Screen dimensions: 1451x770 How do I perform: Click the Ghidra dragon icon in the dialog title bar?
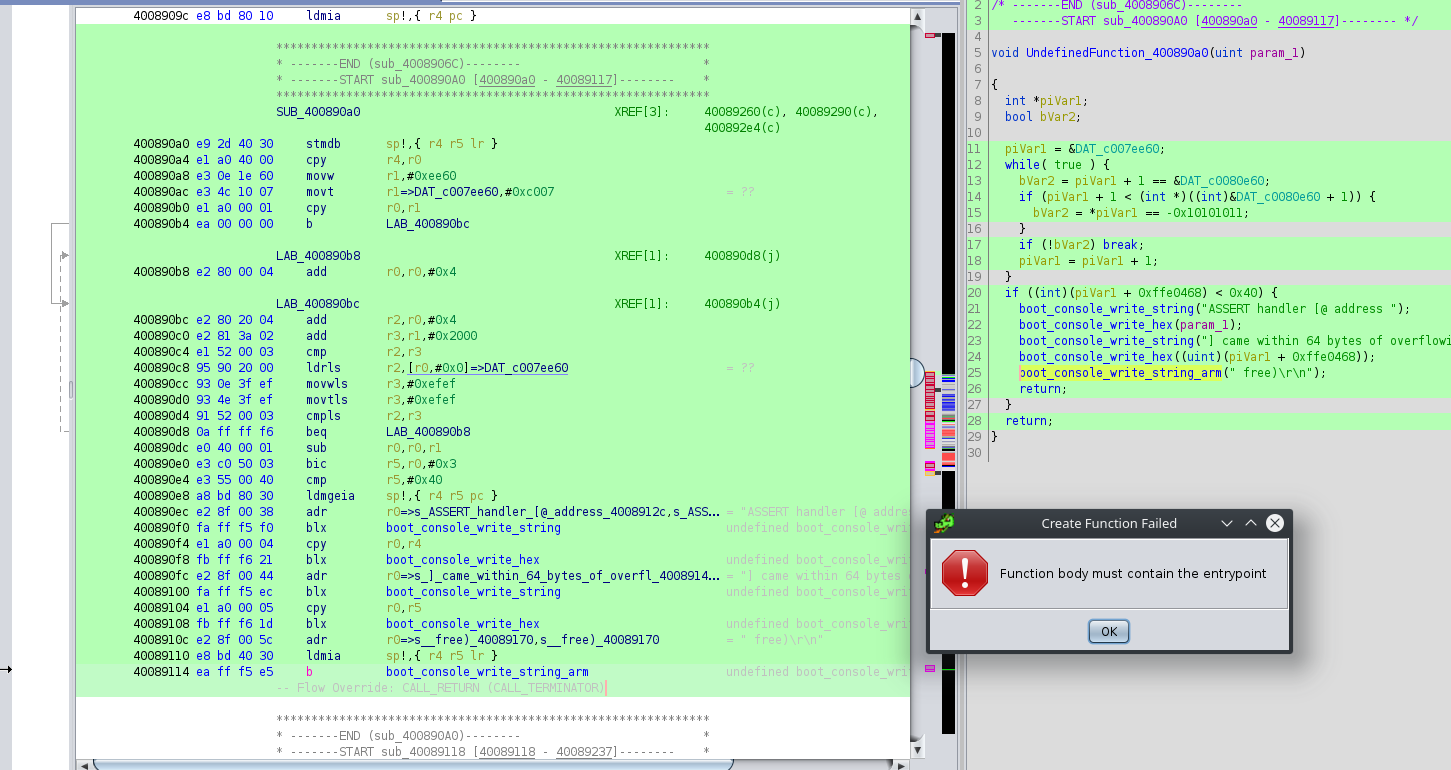coord(943,523)
